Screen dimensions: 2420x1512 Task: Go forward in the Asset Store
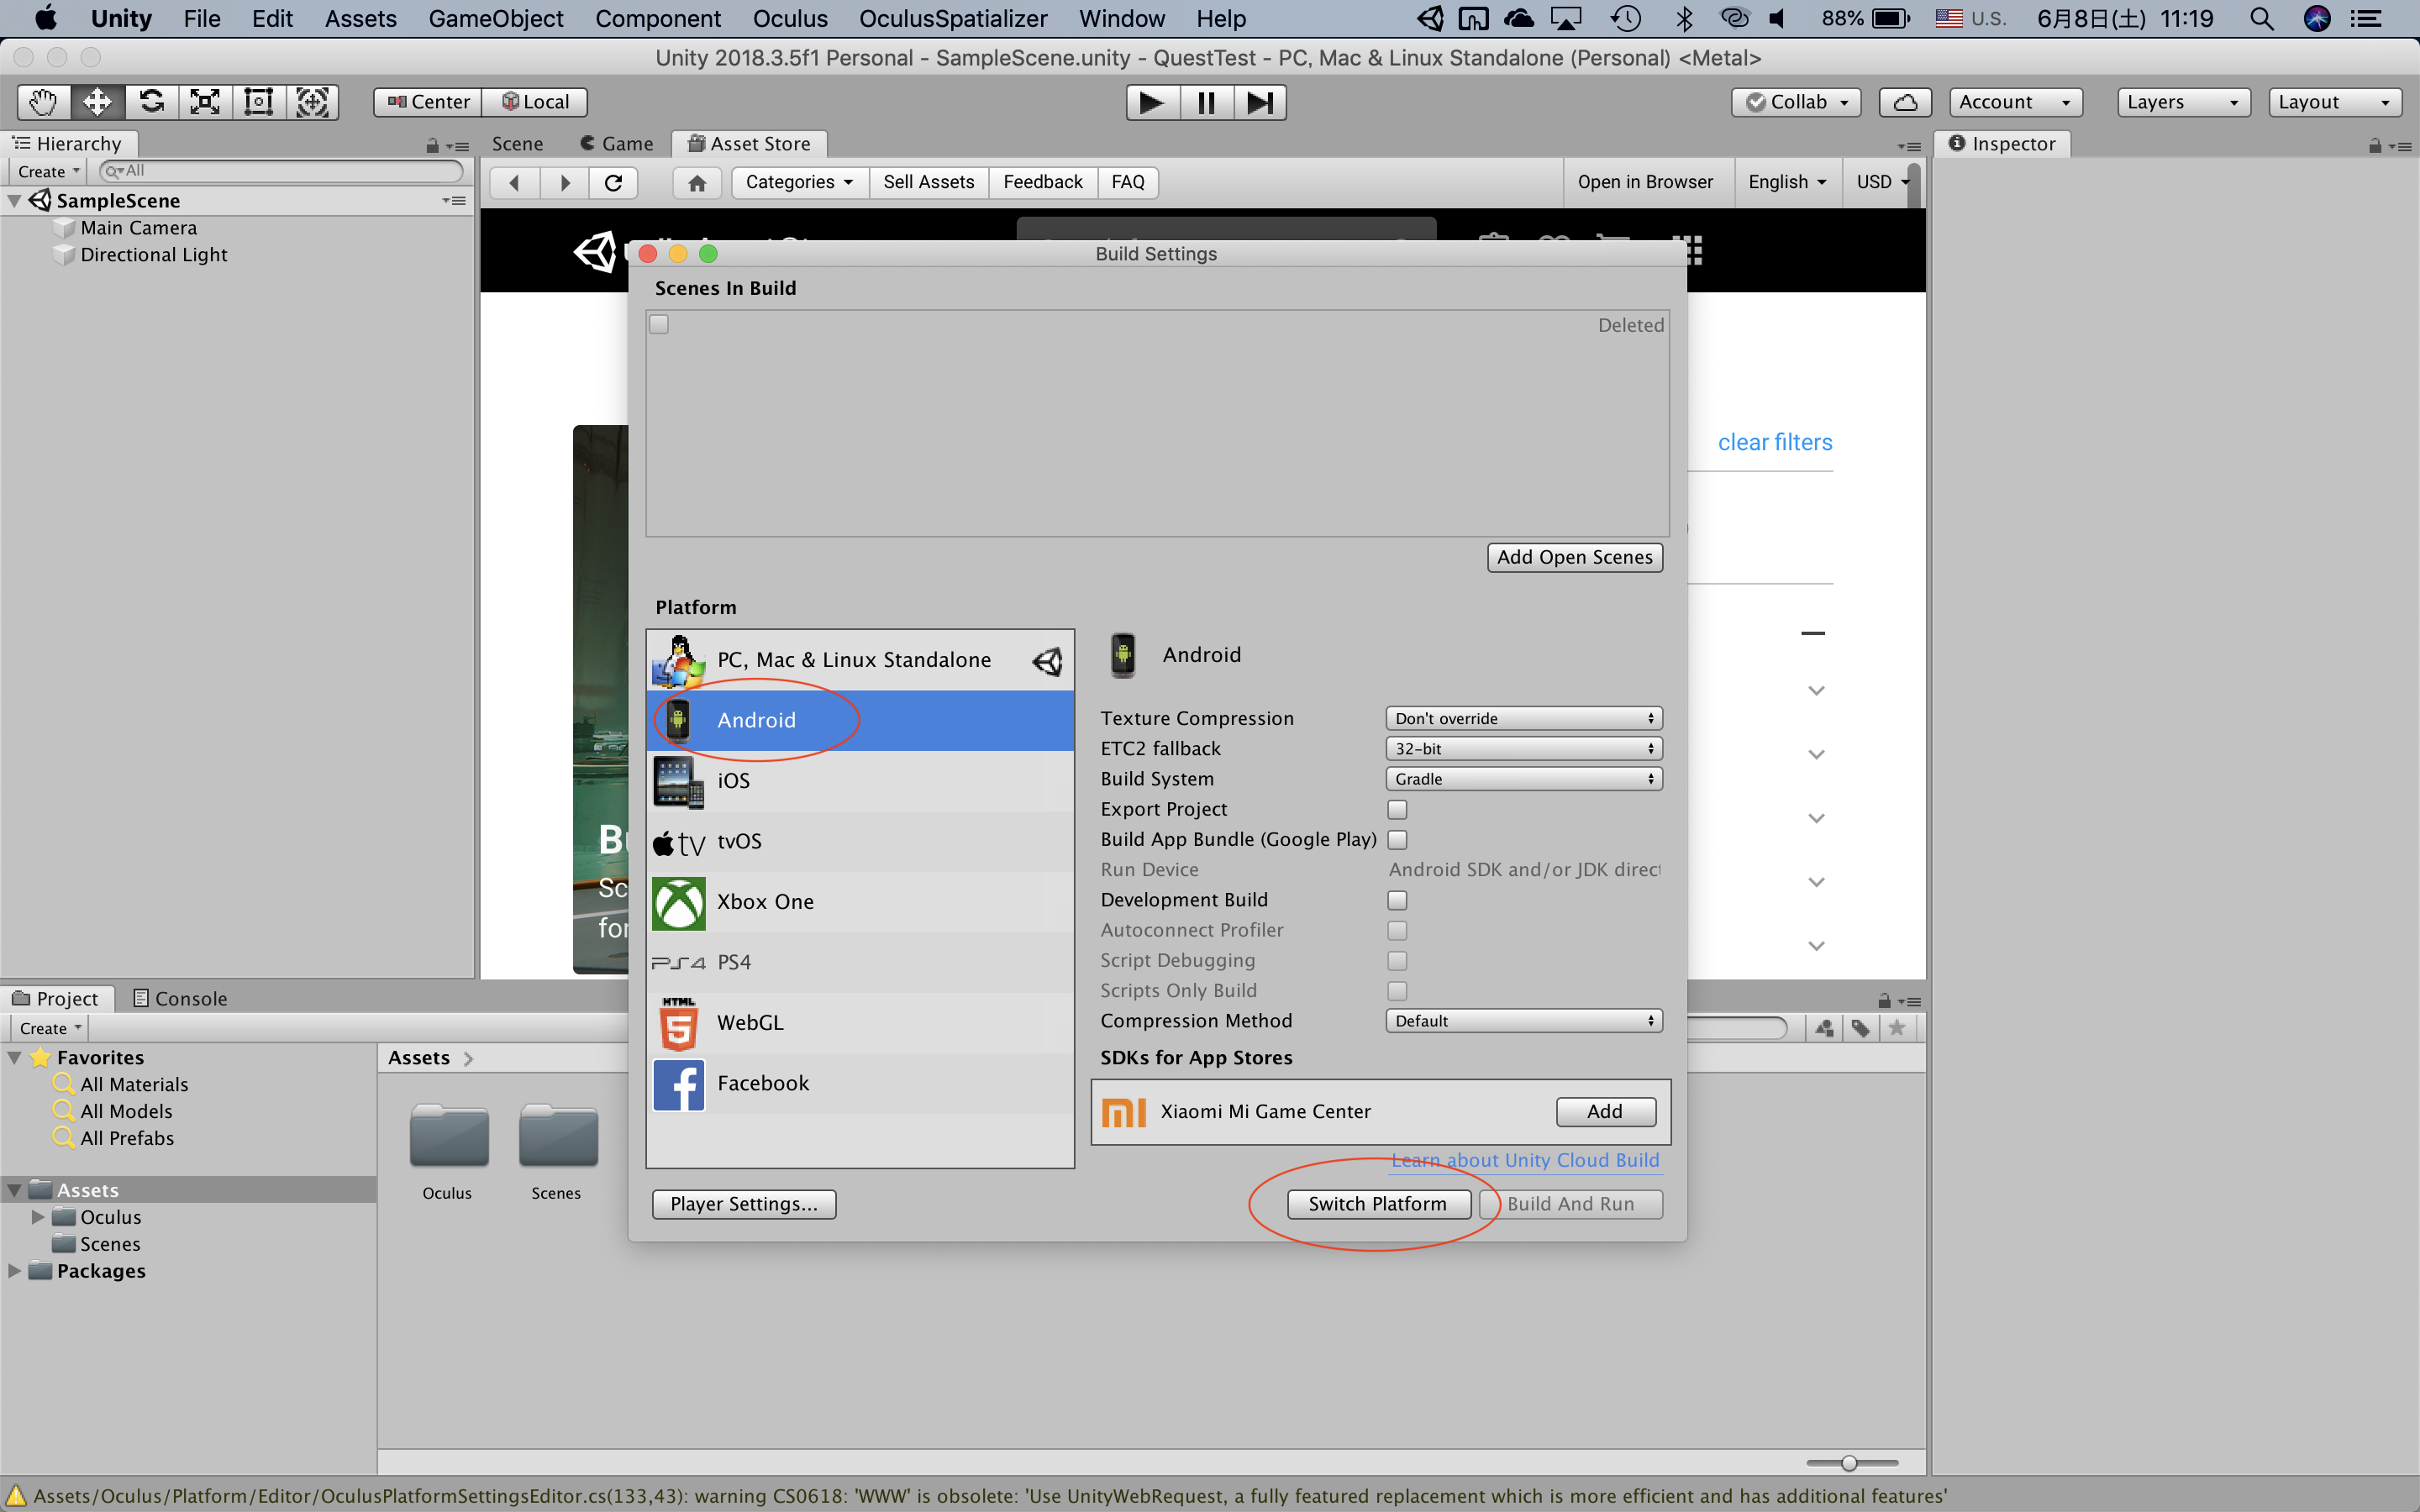[565, 182]
